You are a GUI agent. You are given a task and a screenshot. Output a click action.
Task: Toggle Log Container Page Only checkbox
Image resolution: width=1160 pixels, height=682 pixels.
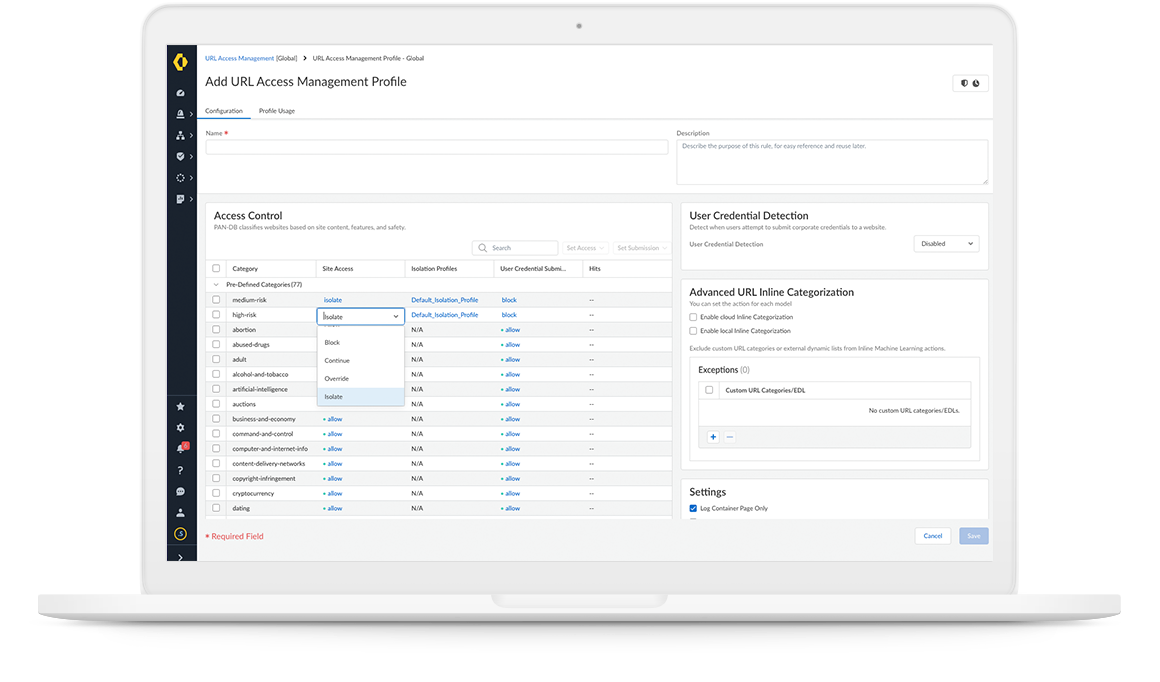point(694,508)
